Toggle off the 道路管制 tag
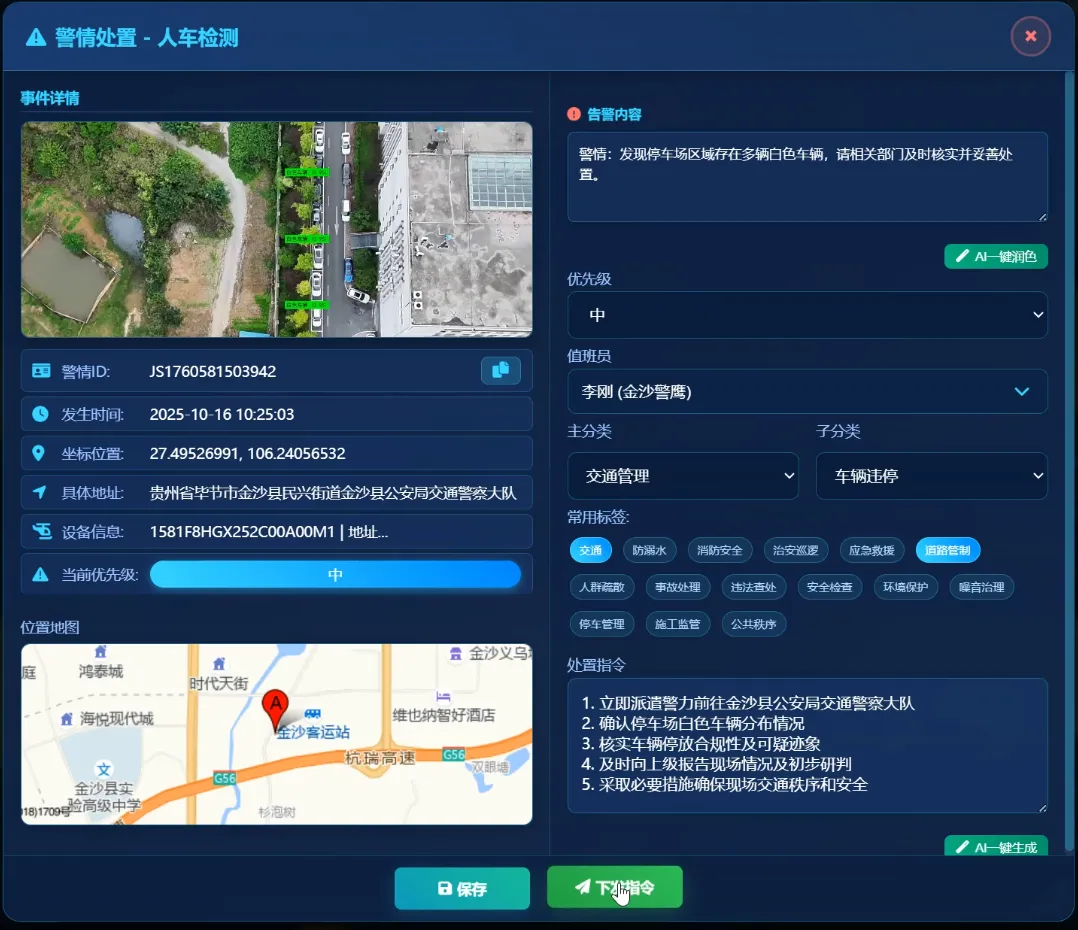Screen dimensions: 1078x930 click(948, 550)
